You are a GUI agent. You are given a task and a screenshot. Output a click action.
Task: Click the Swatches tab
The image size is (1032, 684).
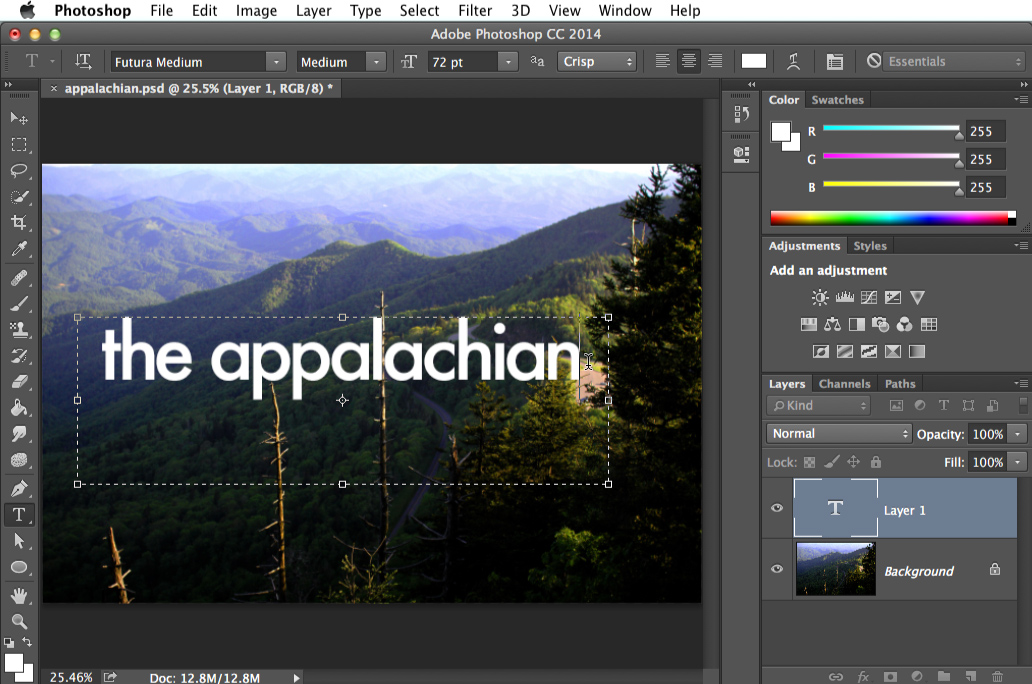coord(838,99)
